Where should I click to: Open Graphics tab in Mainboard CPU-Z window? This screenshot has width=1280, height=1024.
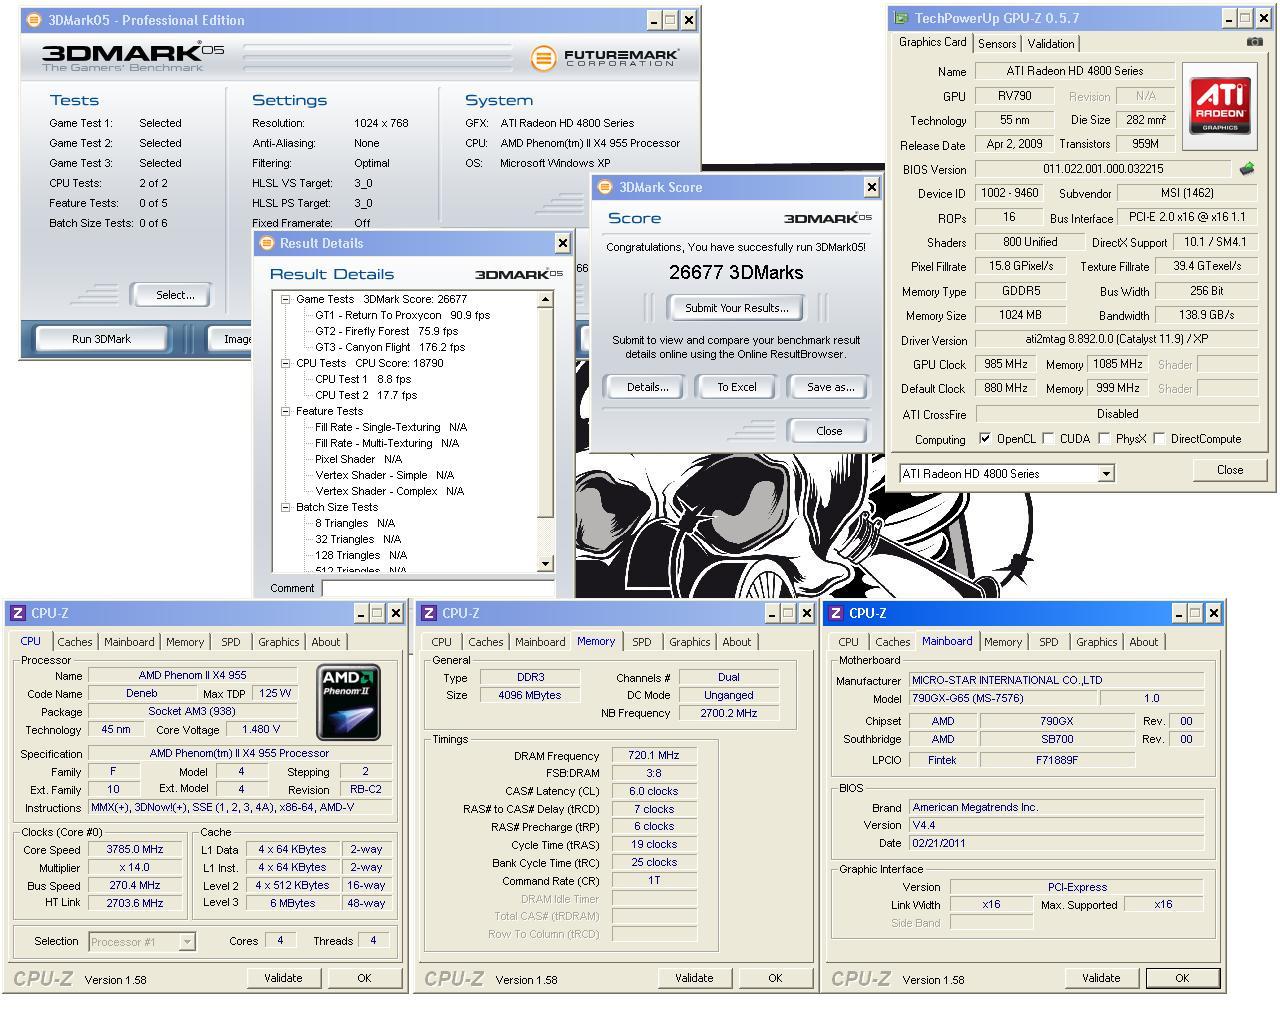point(1097,642)
